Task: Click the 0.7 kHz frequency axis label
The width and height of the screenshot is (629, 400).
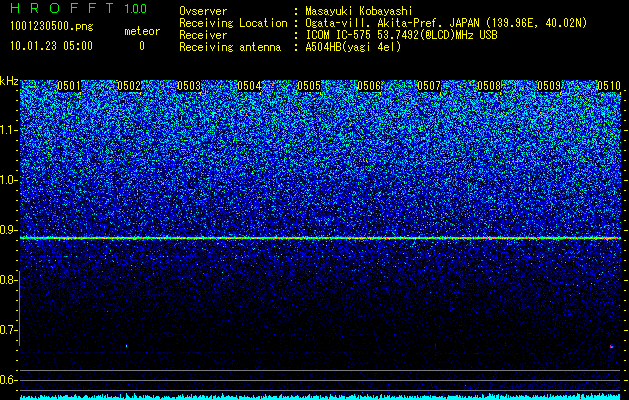Action: (x=7, y=330)
